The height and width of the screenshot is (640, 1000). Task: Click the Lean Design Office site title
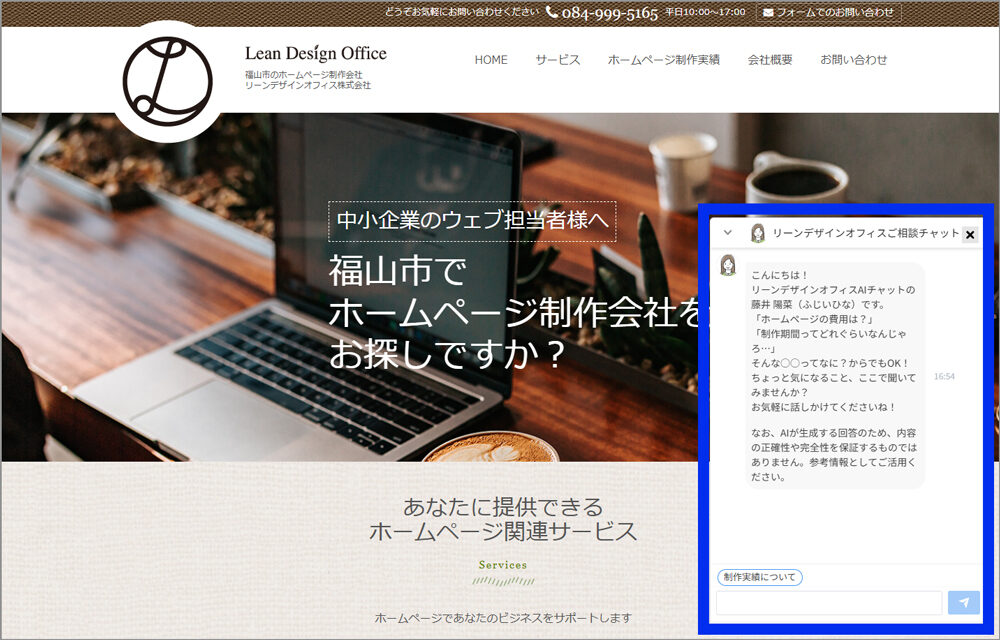click(x=315, y=54)
